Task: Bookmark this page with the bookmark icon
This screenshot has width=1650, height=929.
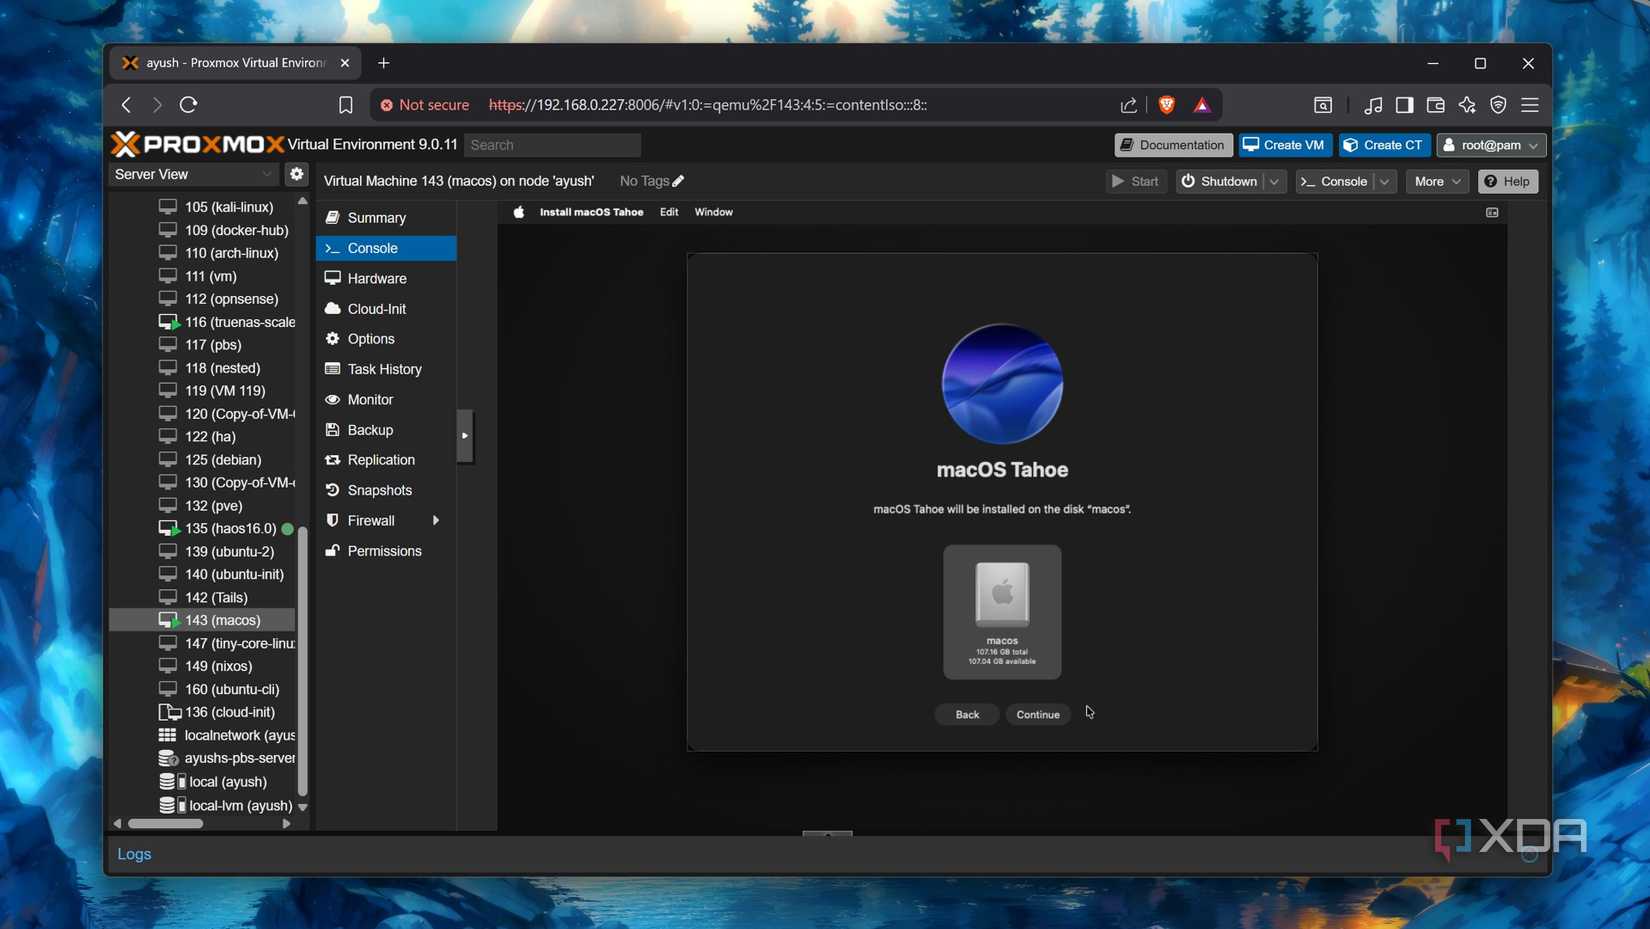Action: [x=345, y=105]
